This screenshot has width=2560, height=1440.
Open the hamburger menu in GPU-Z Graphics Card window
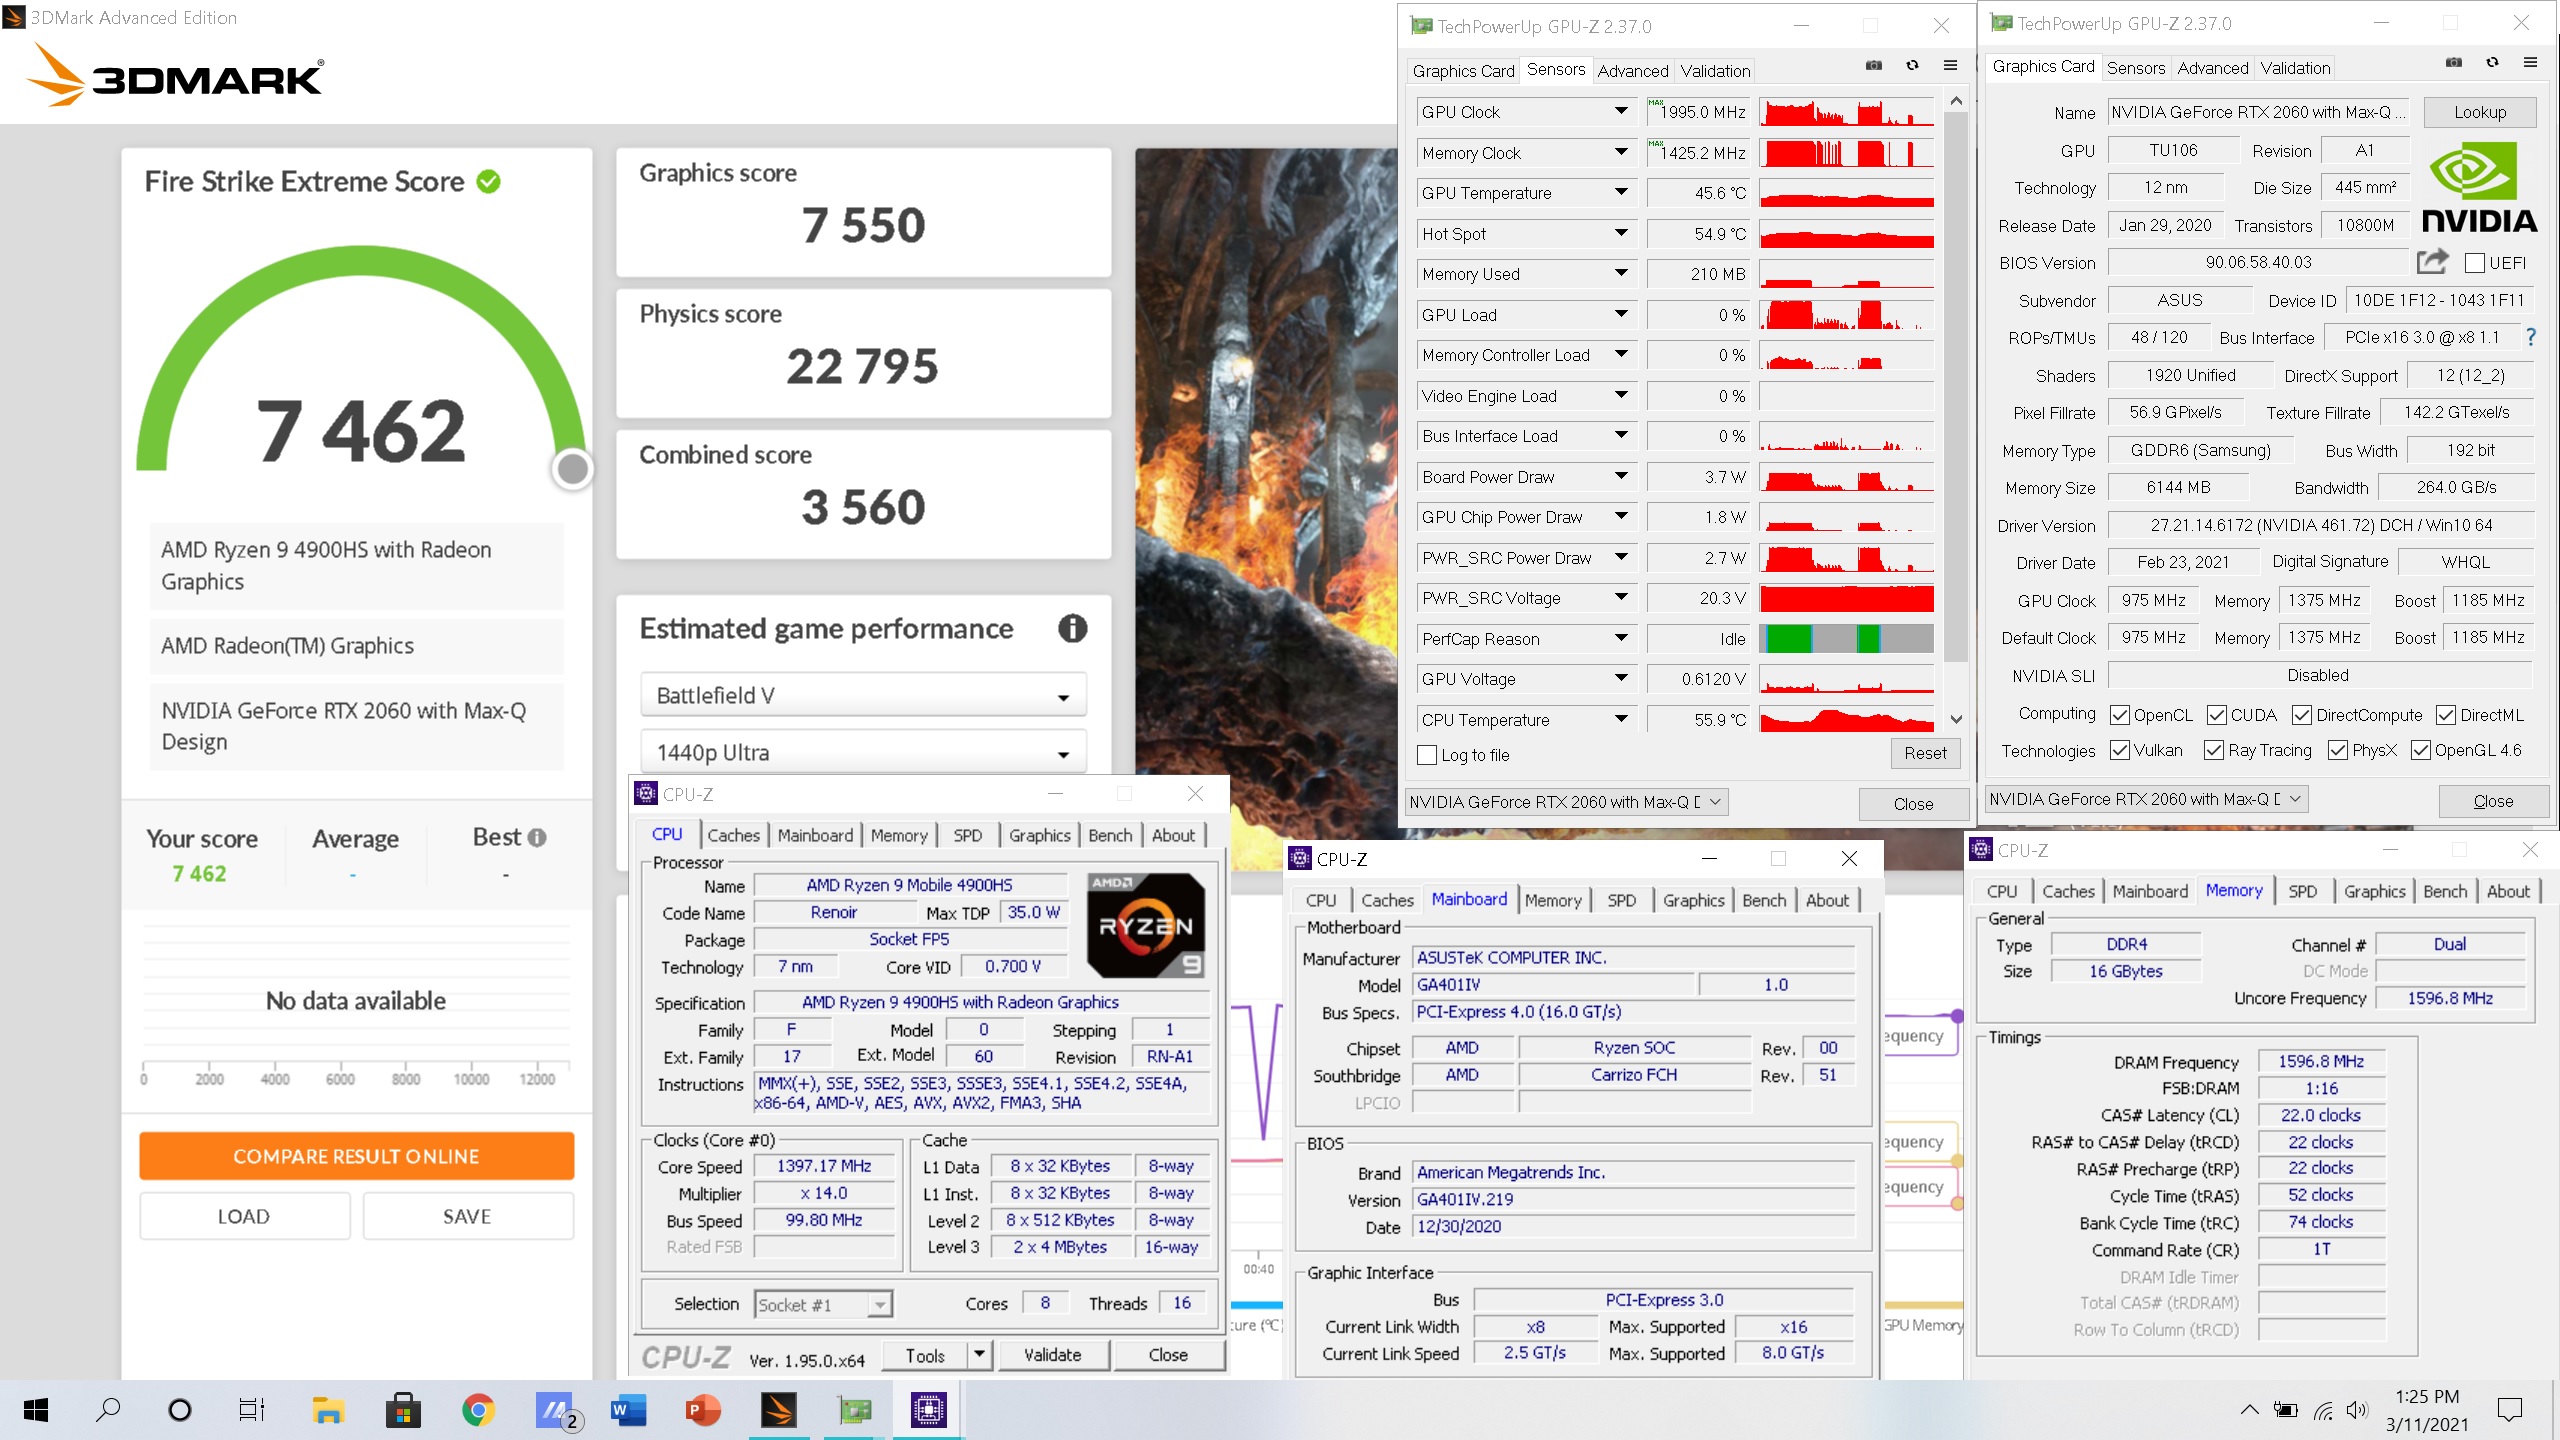(2531, 63)
